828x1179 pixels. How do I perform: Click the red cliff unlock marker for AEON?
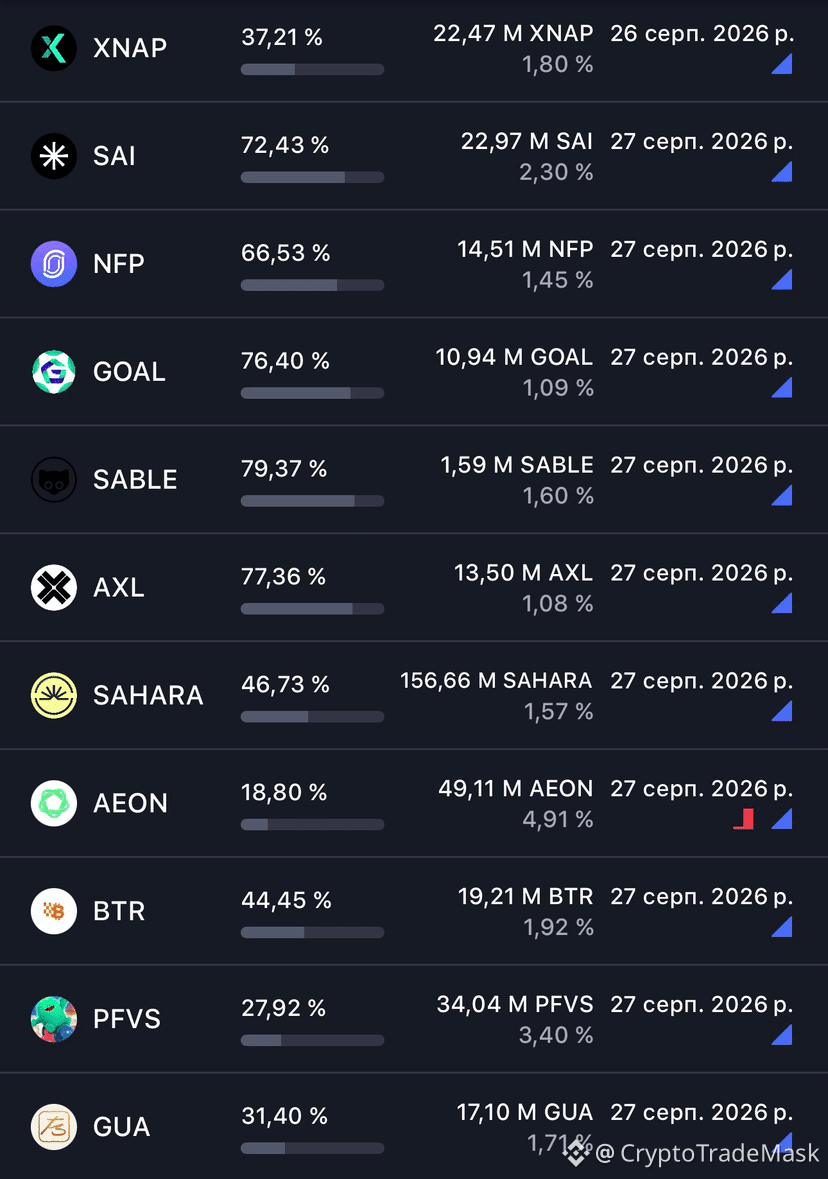(x=744, y=819)
